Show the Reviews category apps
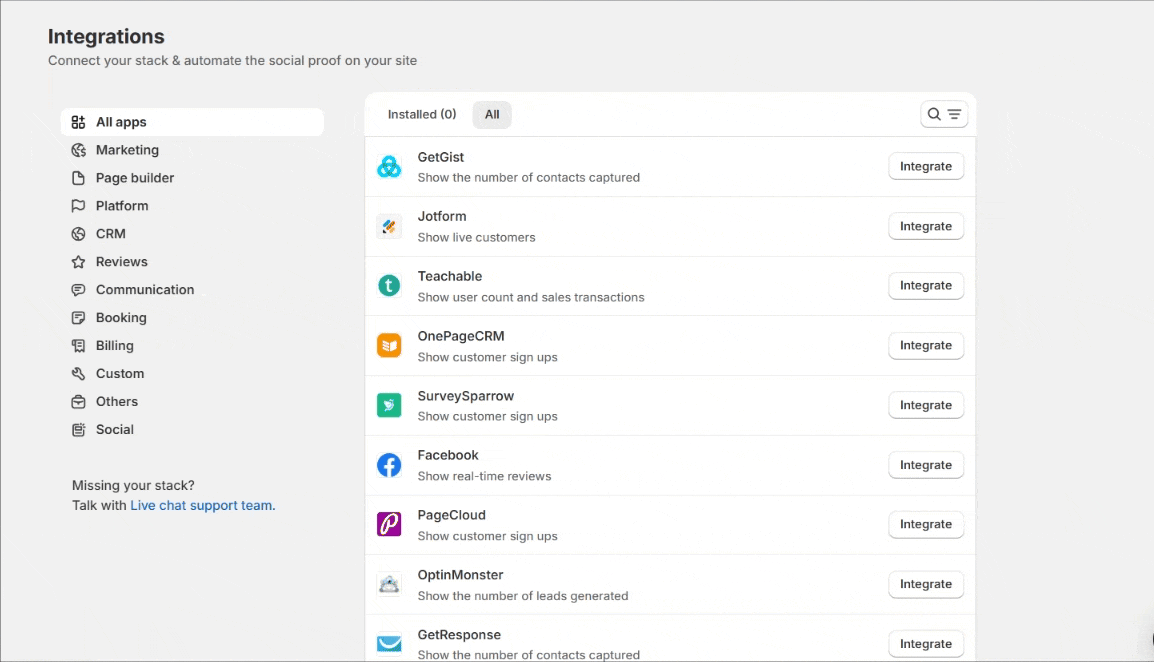Screen dimensions: 1154x662 pyautogui.click(x=122, y=262)
